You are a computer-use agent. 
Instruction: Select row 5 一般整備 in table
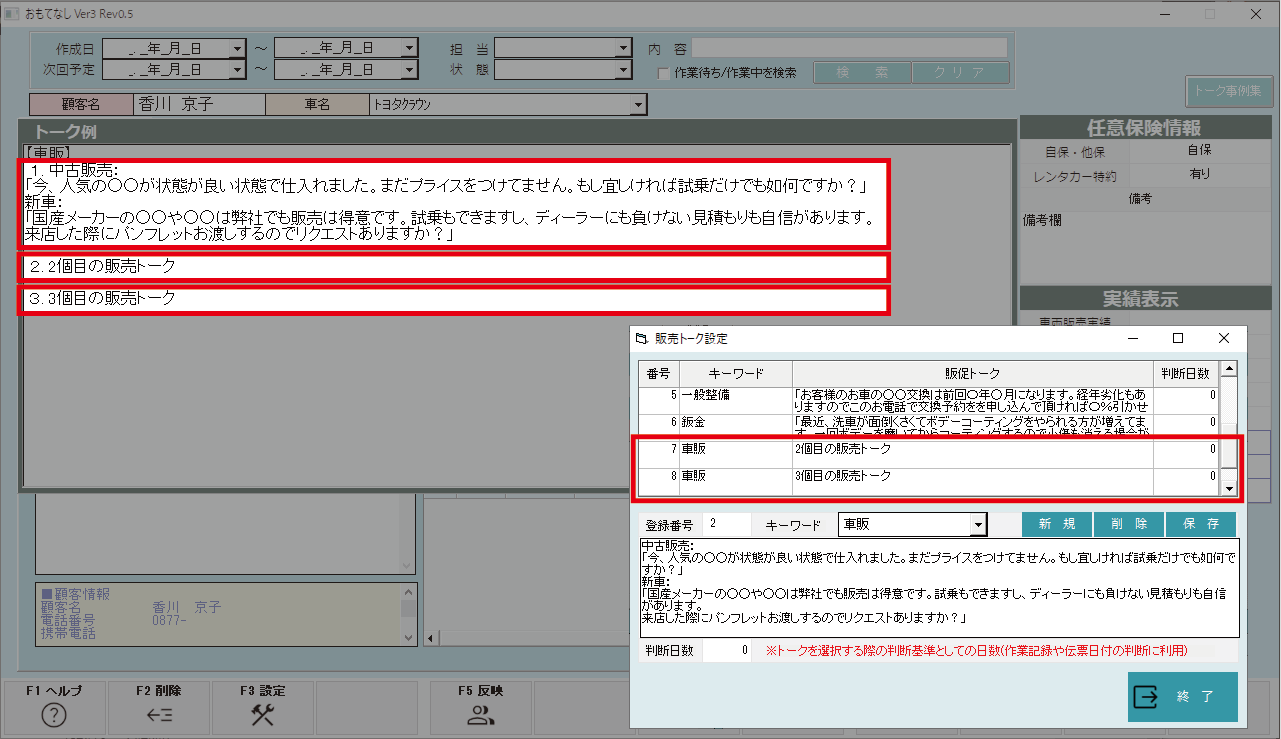tap(930, 401)
